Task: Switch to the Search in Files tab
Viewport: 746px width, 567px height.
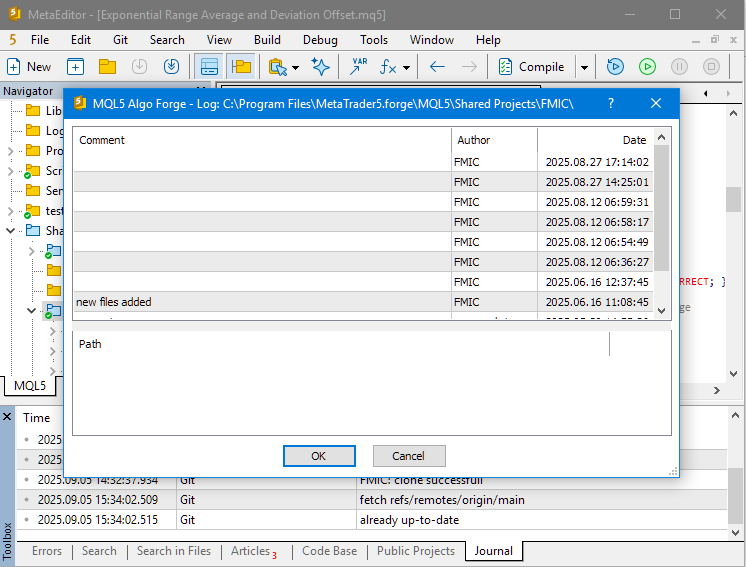Action: click(x=174, y=551)
